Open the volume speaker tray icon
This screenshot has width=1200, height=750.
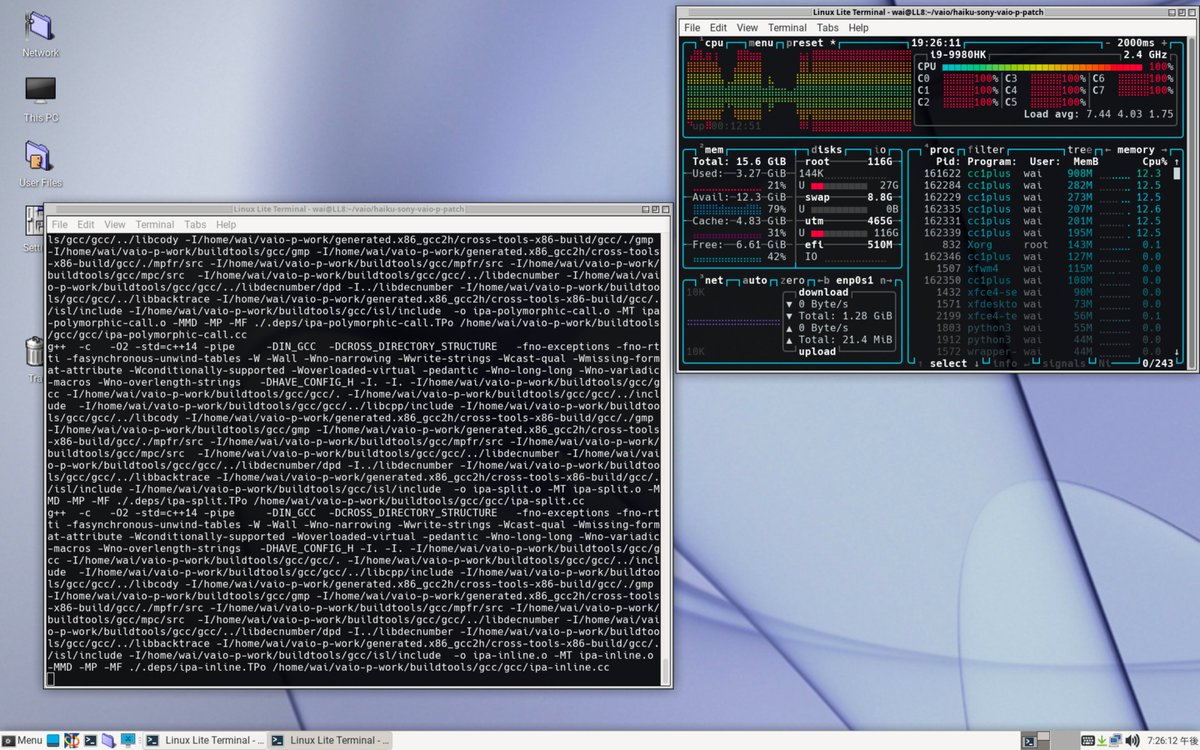coord(1132,740)
